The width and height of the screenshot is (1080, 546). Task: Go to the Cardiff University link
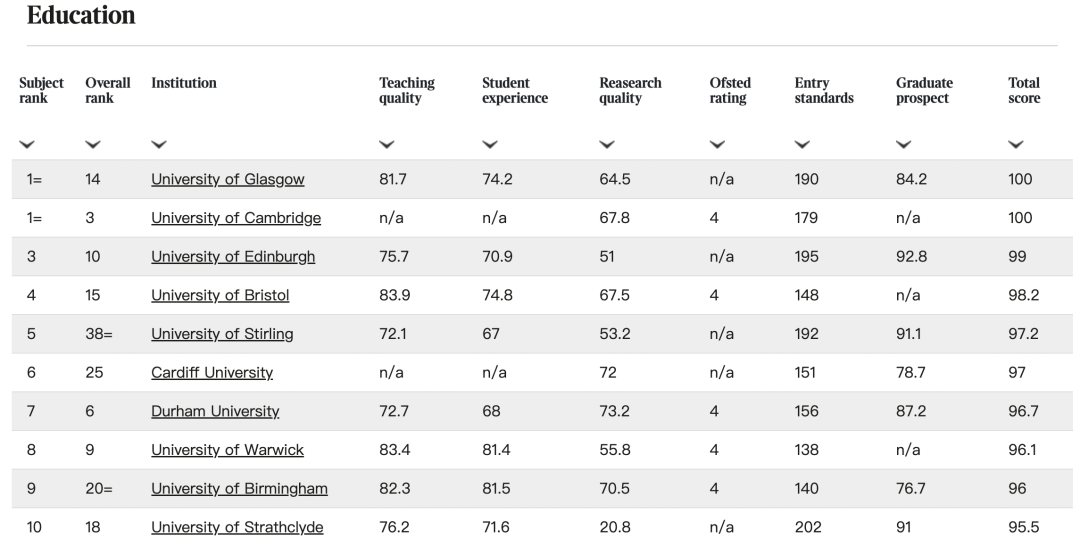click(x=212, y=373)
